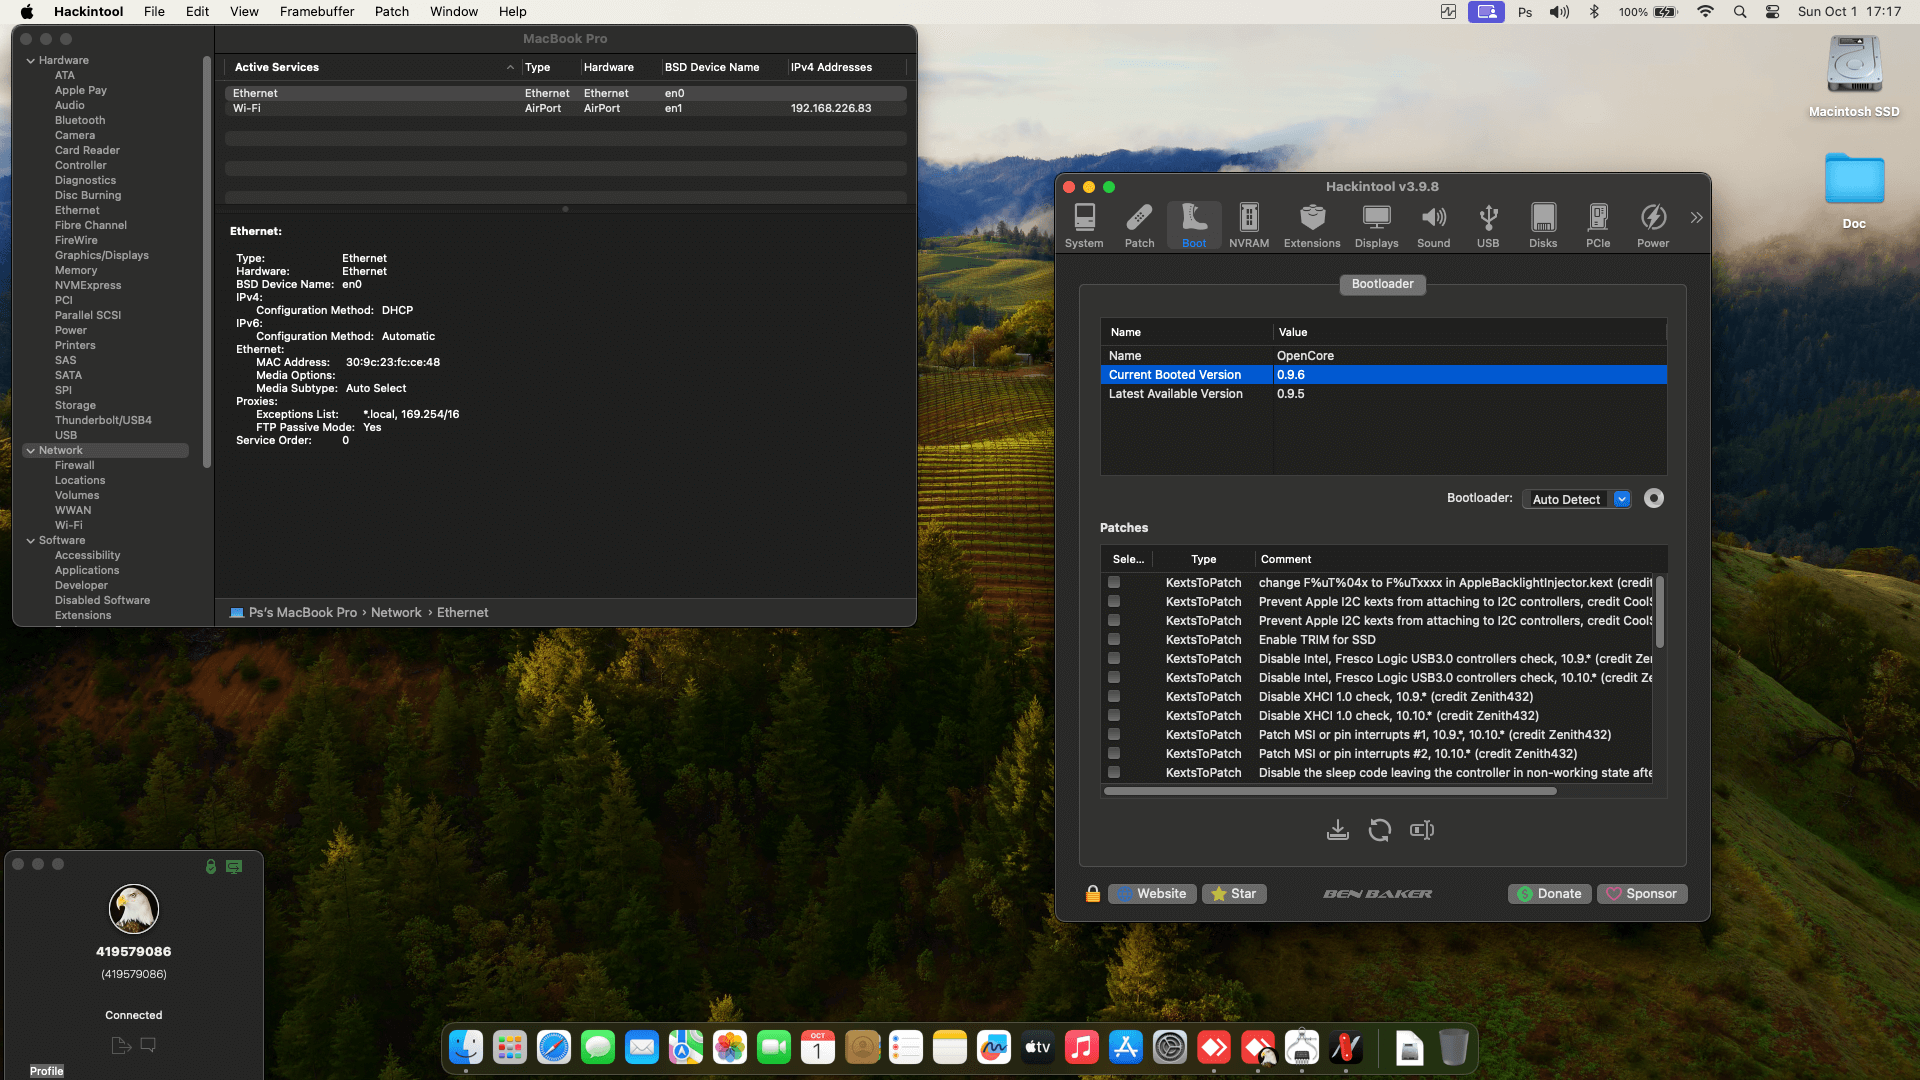Open the Sound section in Hackintool
This screenshot has width=1920, height=1080.
coord(1433,226)
